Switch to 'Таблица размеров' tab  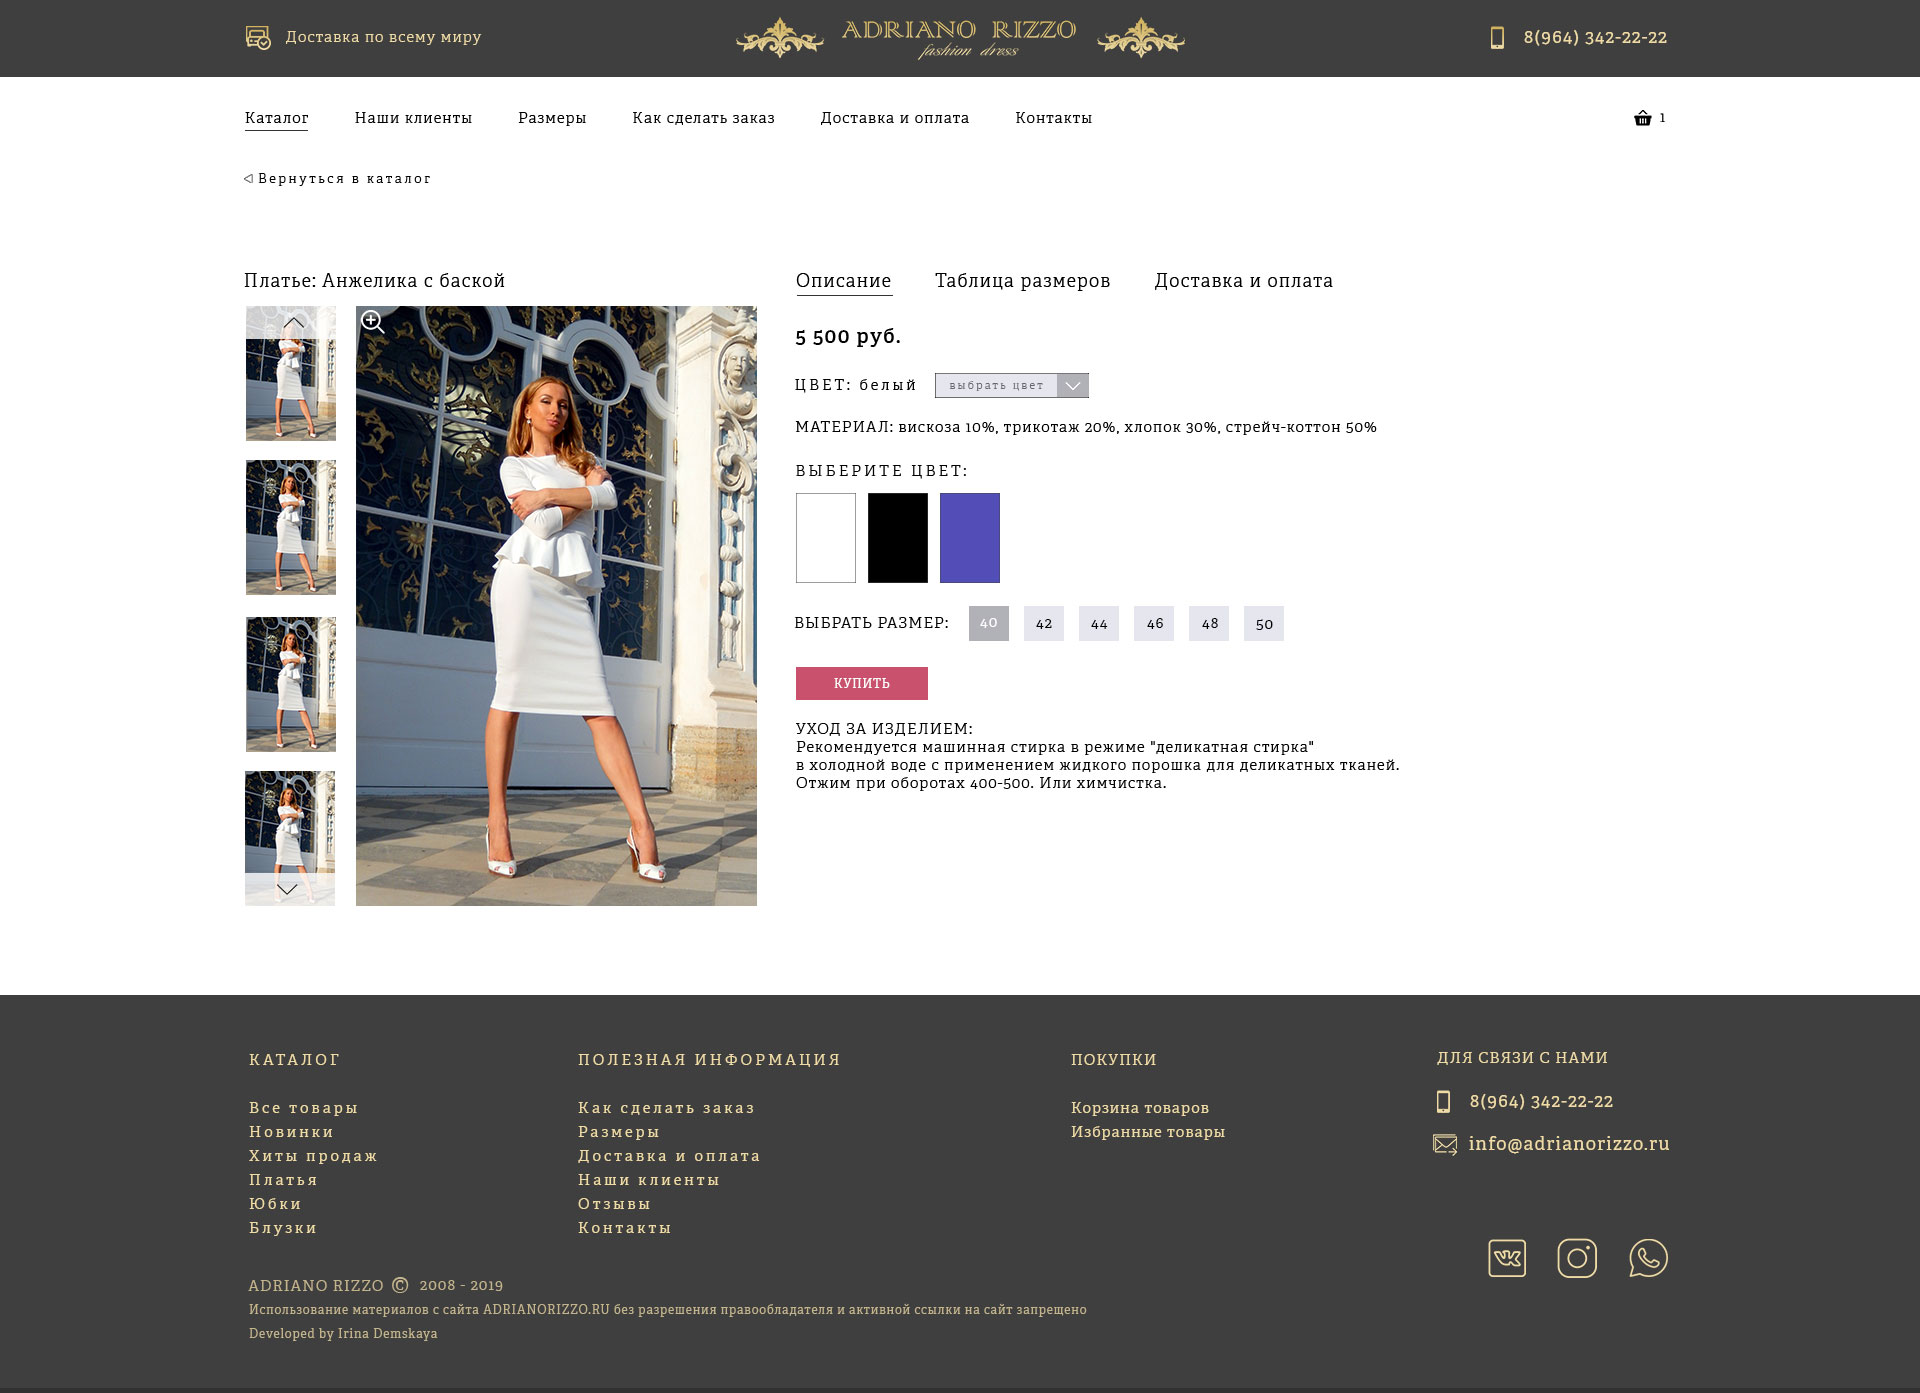coord(1022,281)
